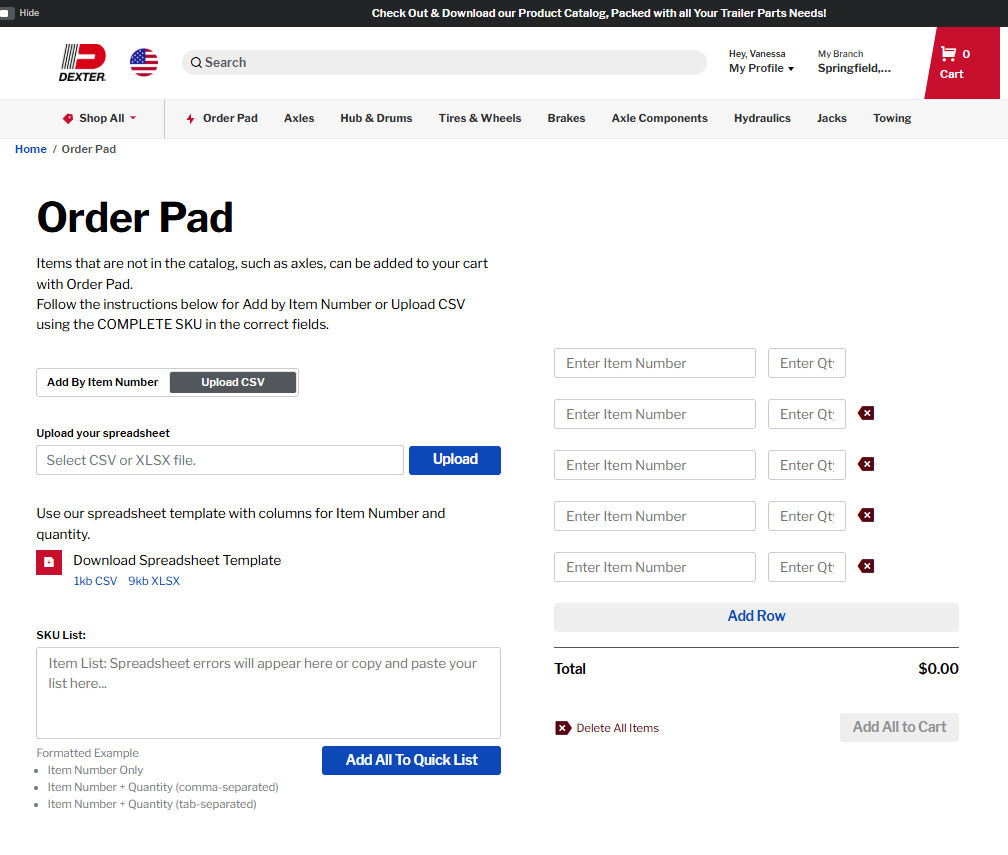Click the first row's Enter Qty field
The height and width of the screenshot is (855, 1008).
pyautogui.click(x=807, y=363)
